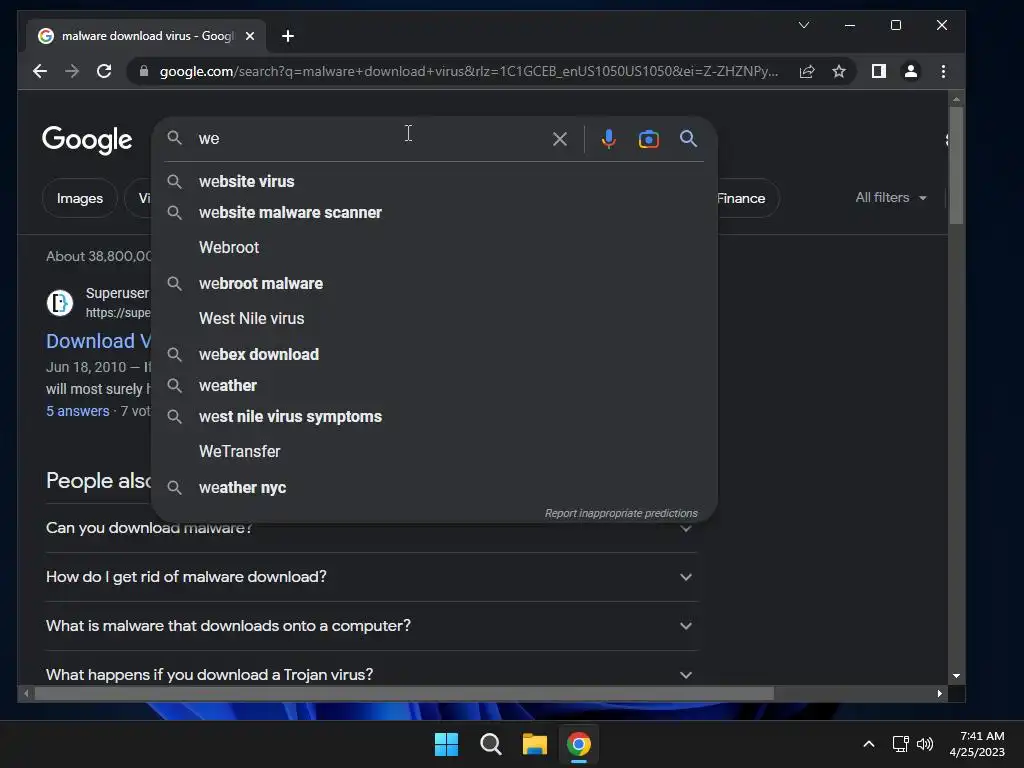Open a new browser tab
The image size is (1024, 768).
[x=288, y=36]
